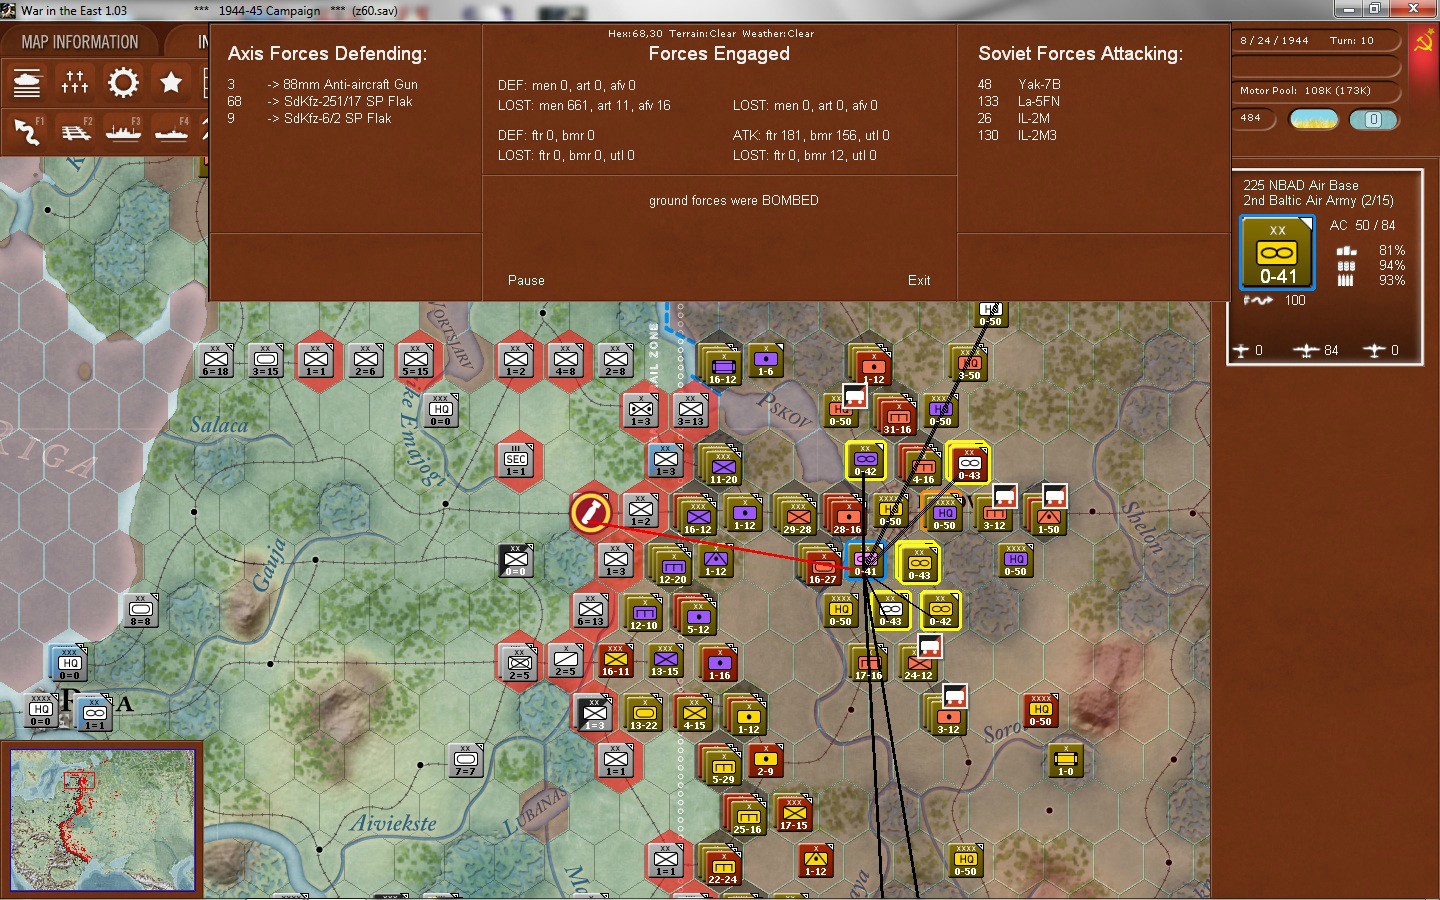The image size is (1440, 900).
Task: Click 2nd Baltic Air Army (2/15) text
Action: 1318,200
